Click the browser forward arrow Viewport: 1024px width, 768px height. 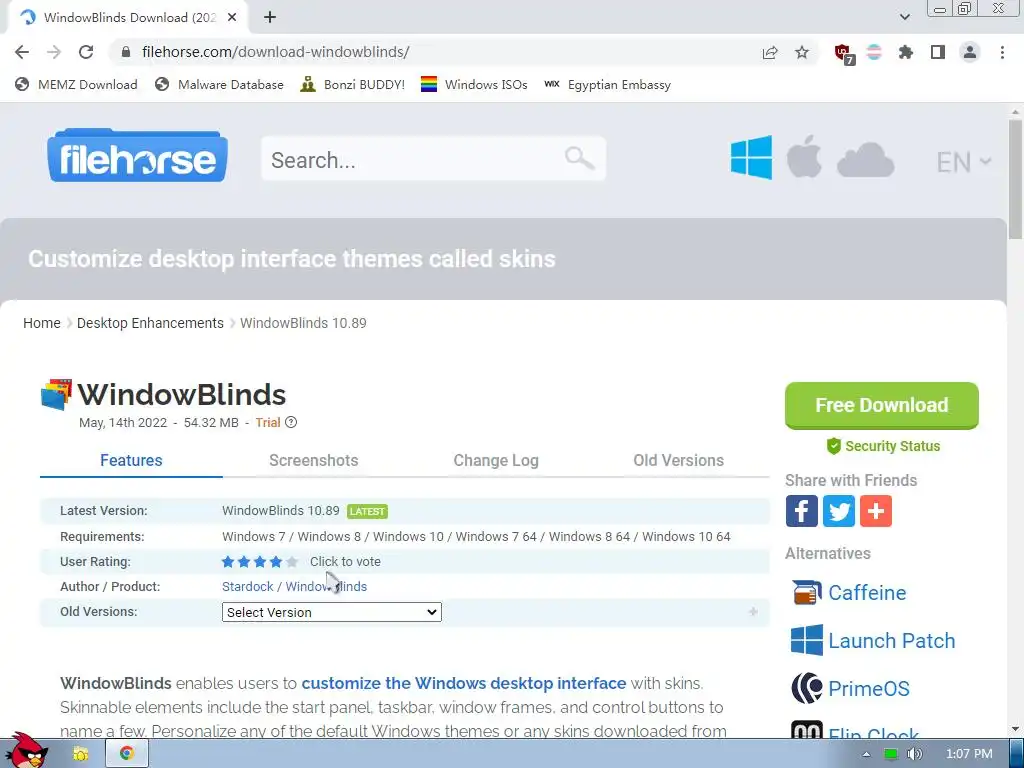[54, 52]
